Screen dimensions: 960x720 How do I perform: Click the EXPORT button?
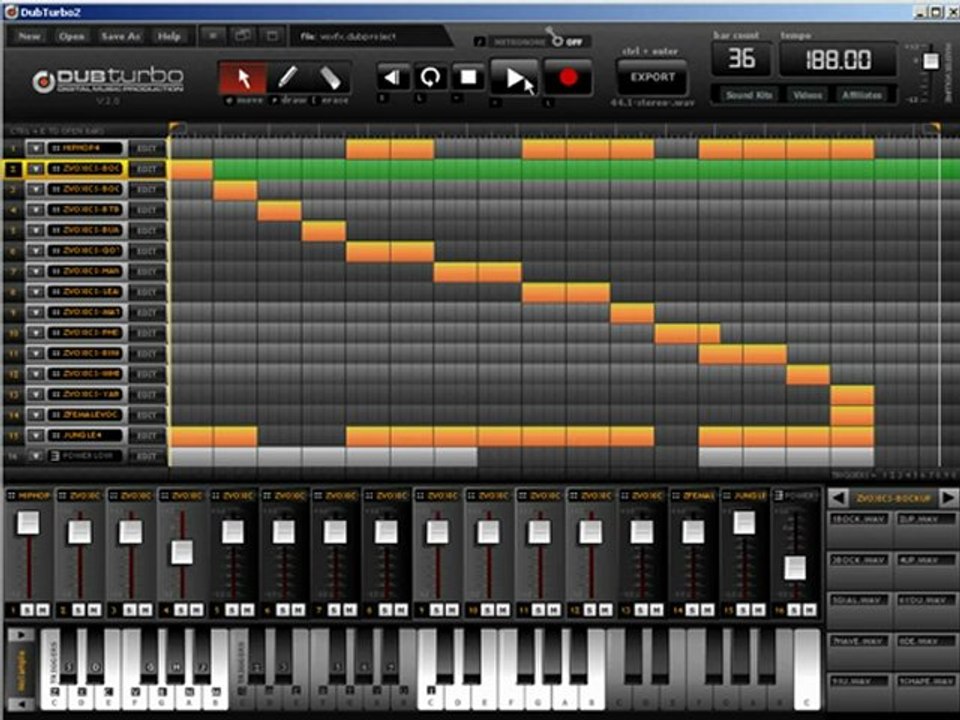click(652, 78)
